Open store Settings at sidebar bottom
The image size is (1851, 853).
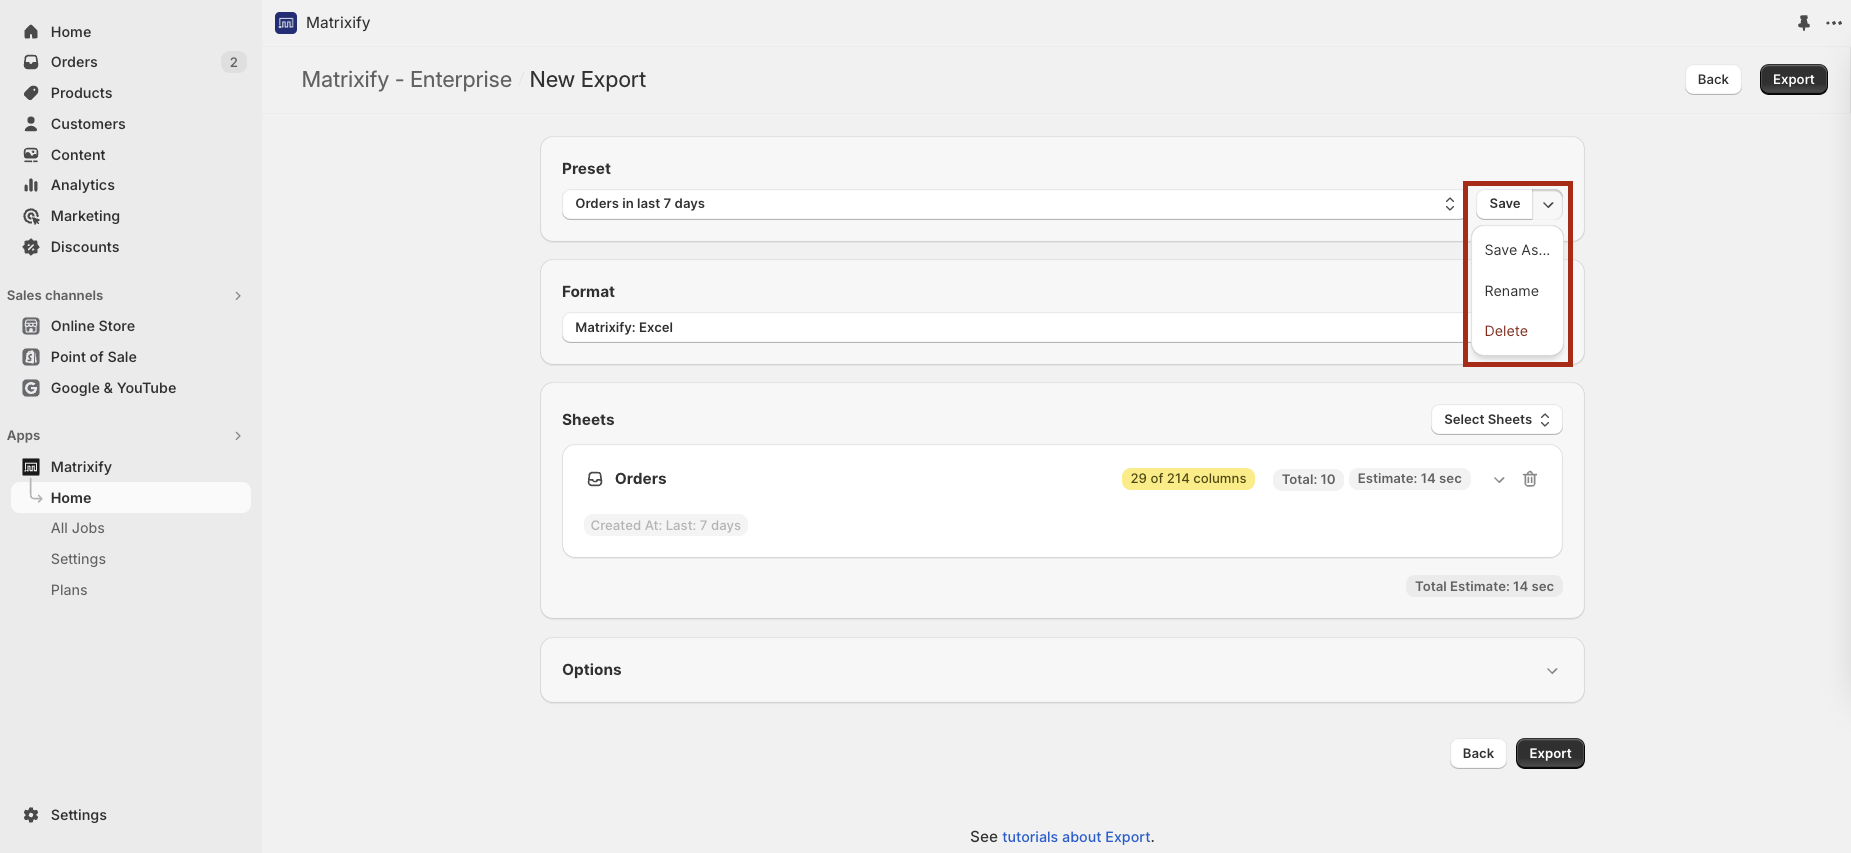click(78, 815)
